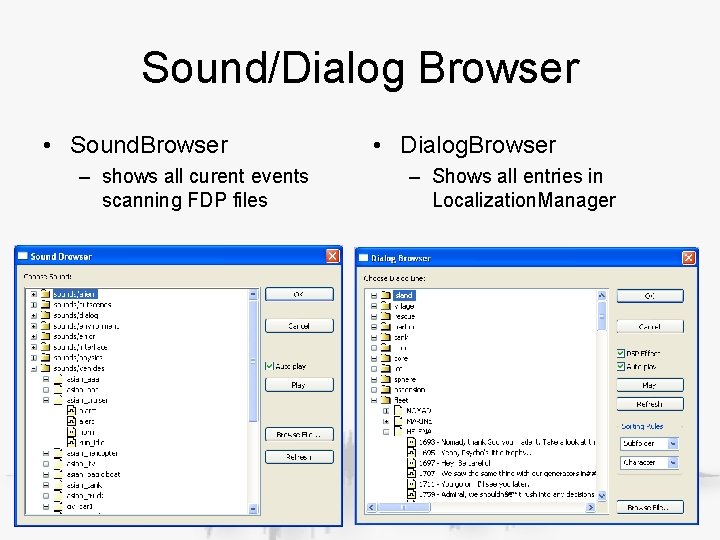
Task: Click Play in the Dialog Browser
Action: tap(650, 385)
